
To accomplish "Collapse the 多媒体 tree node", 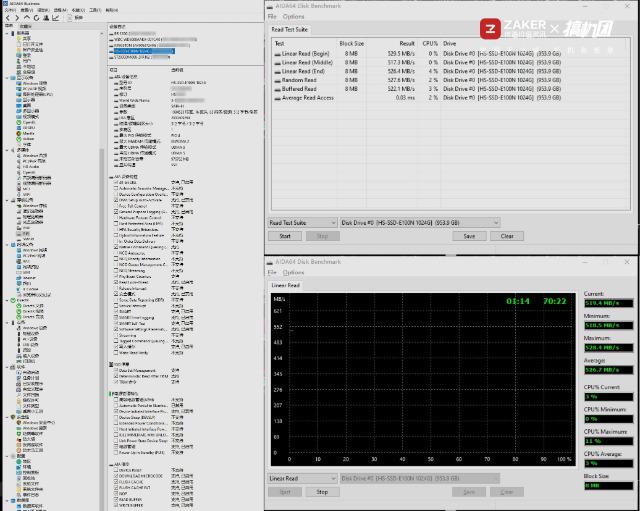I will (8, 150).
